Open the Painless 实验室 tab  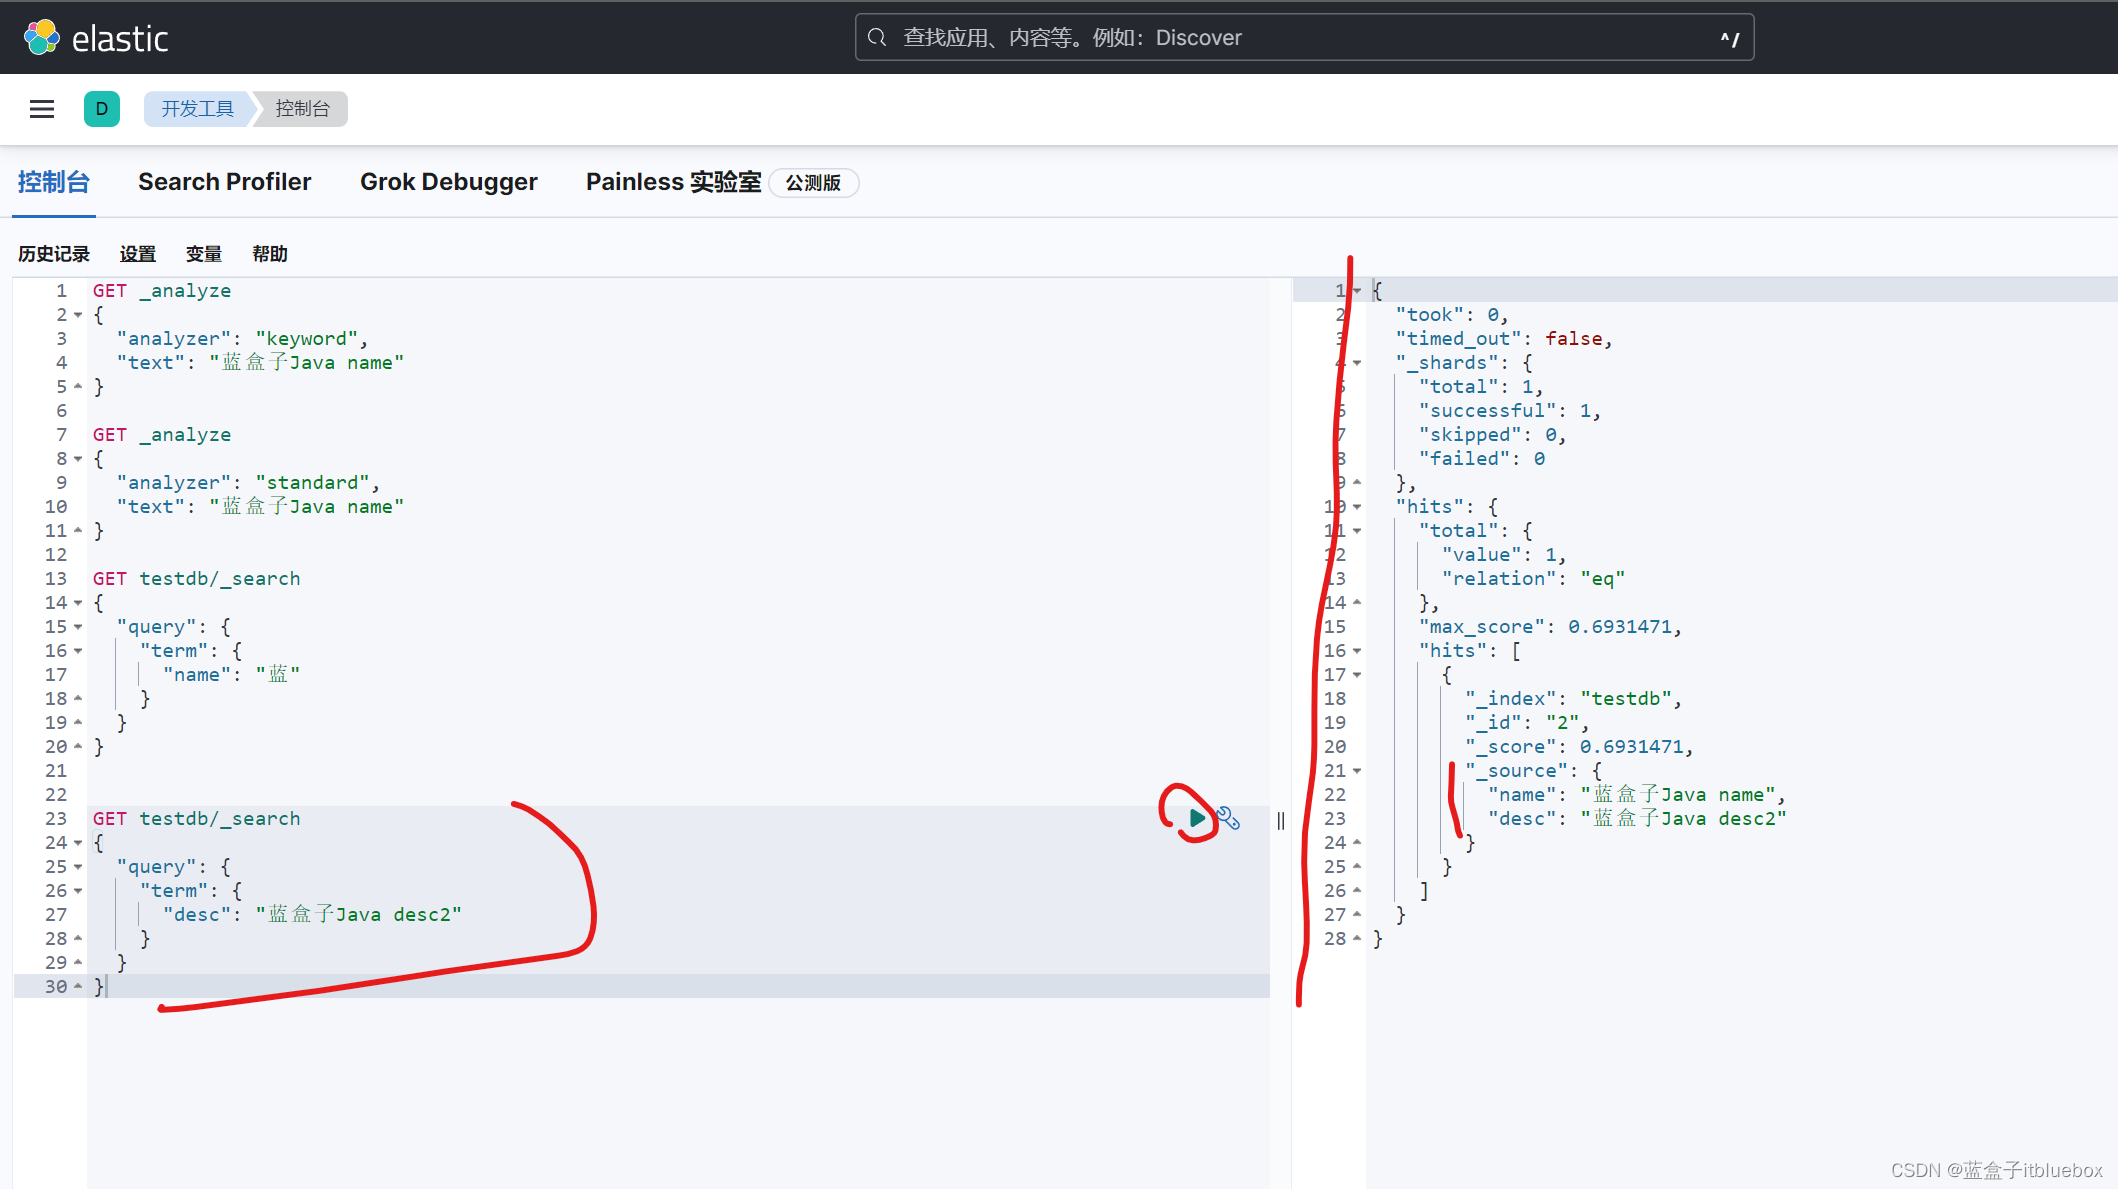click(673, 182)
